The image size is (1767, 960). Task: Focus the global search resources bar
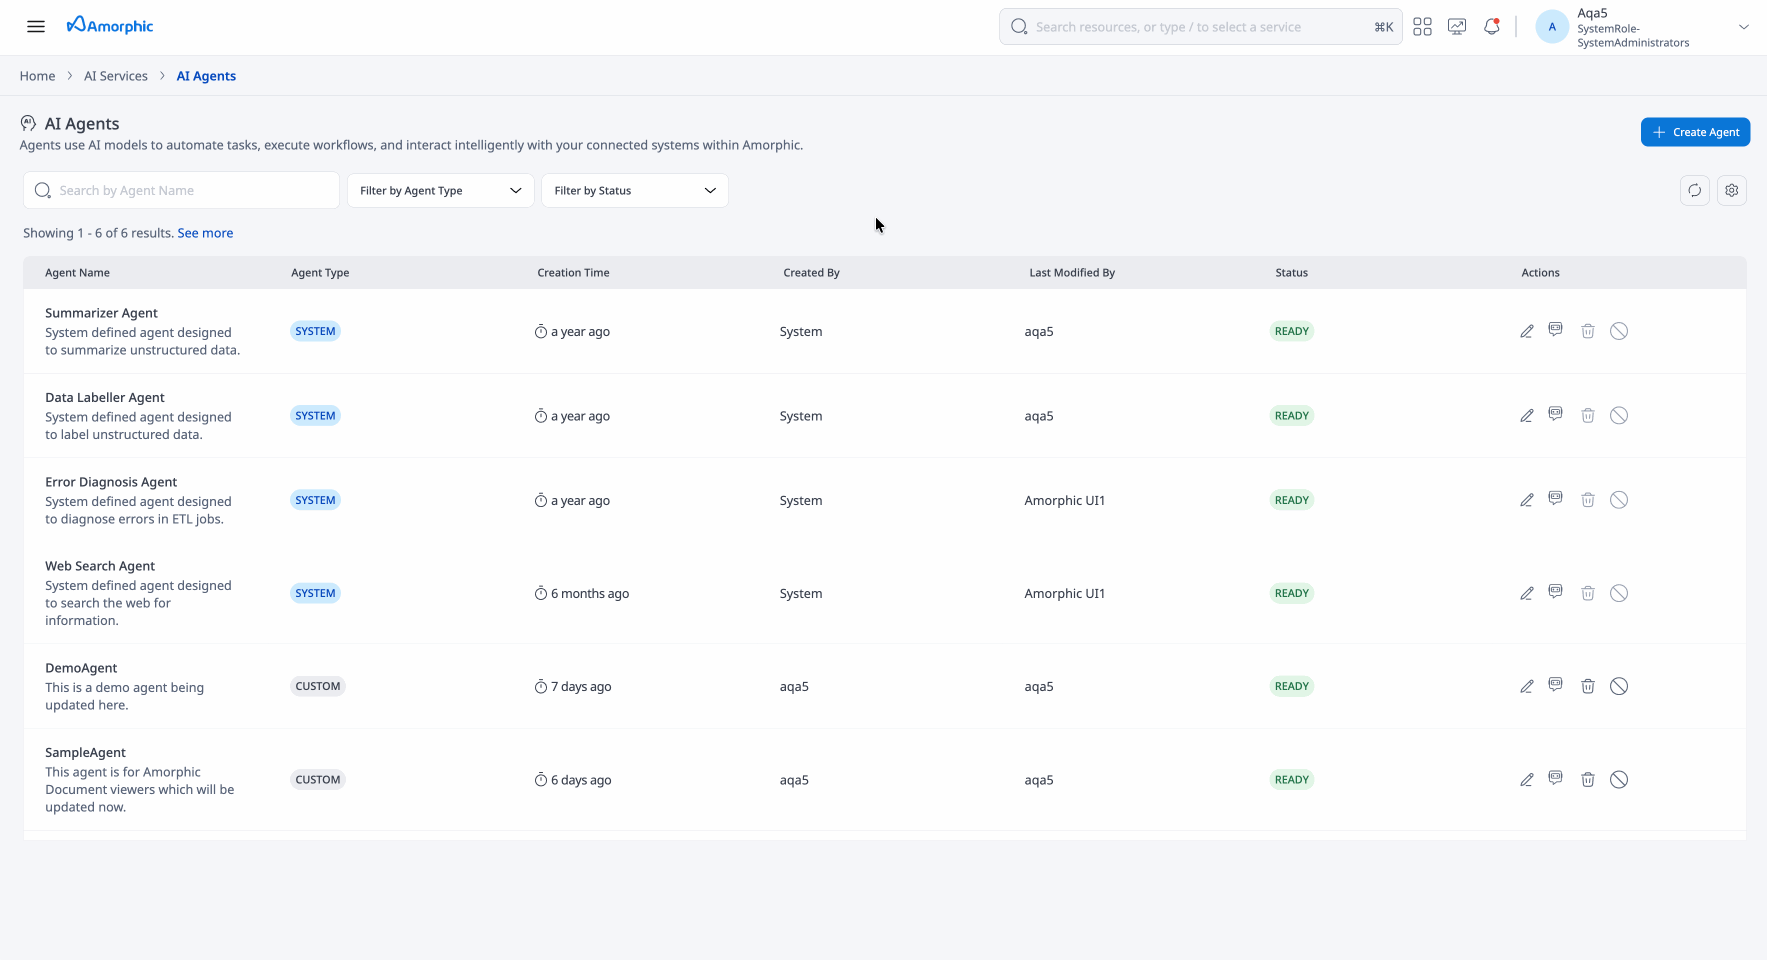(x=1200, y=27)
